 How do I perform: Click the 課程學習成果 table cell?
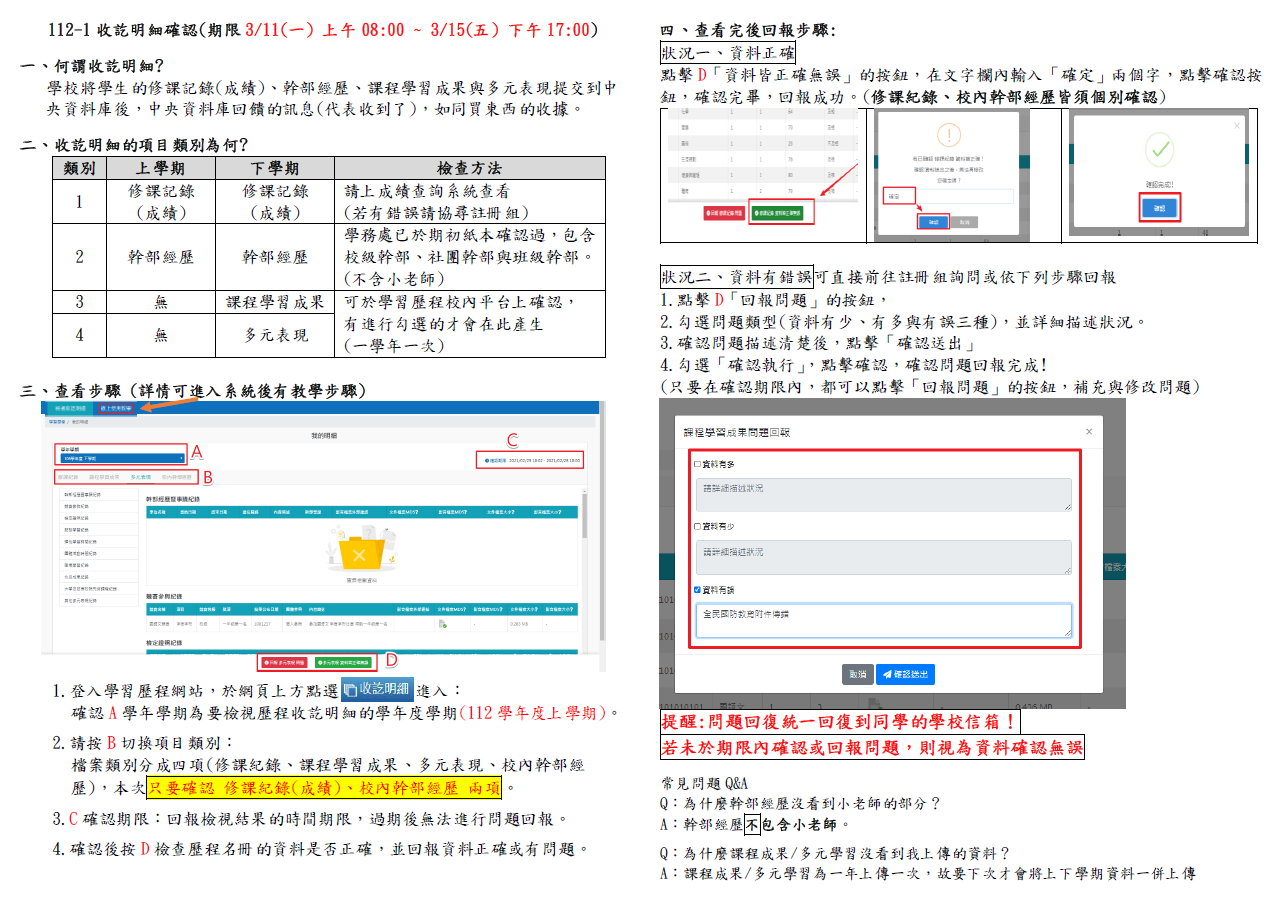[276, 302]
